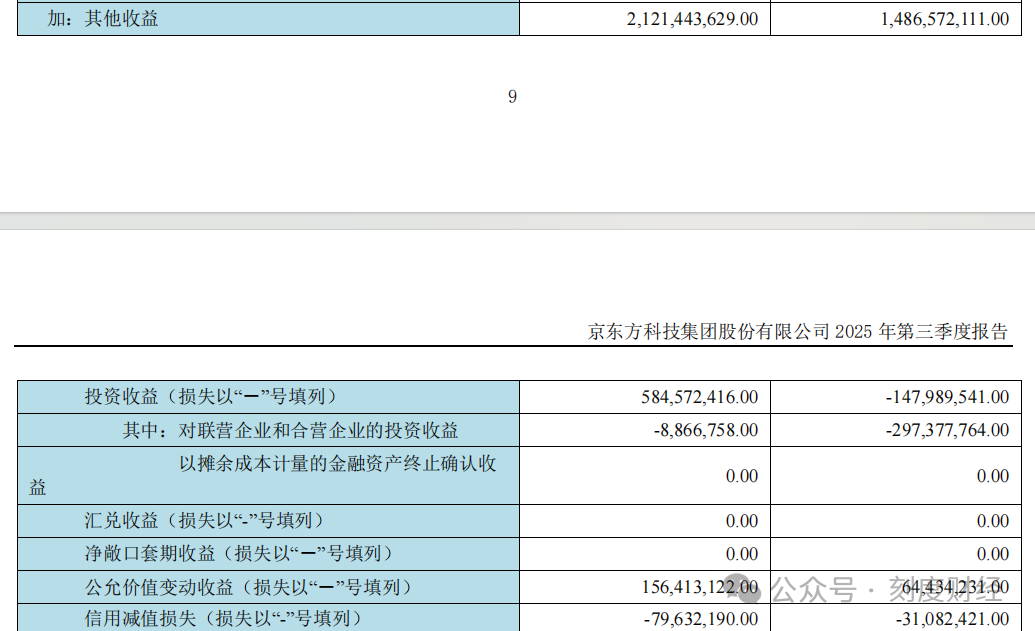The width and height of the screenshot is (1035, 631).
Task: Click the WeChat logo in the watermark
Action: (x=751, y=589)
